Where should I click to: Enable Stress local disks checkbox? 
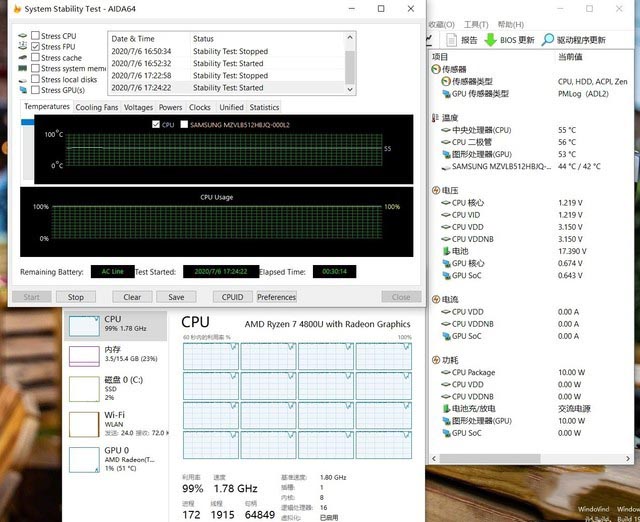click(36, 79)
